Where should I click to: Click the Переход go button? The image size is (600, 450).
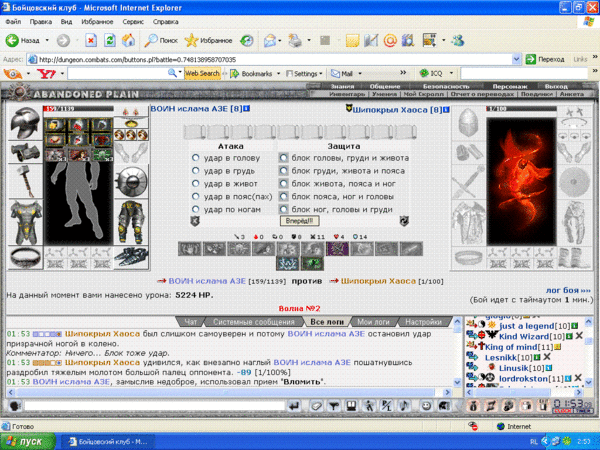click(x=545, y=59)
